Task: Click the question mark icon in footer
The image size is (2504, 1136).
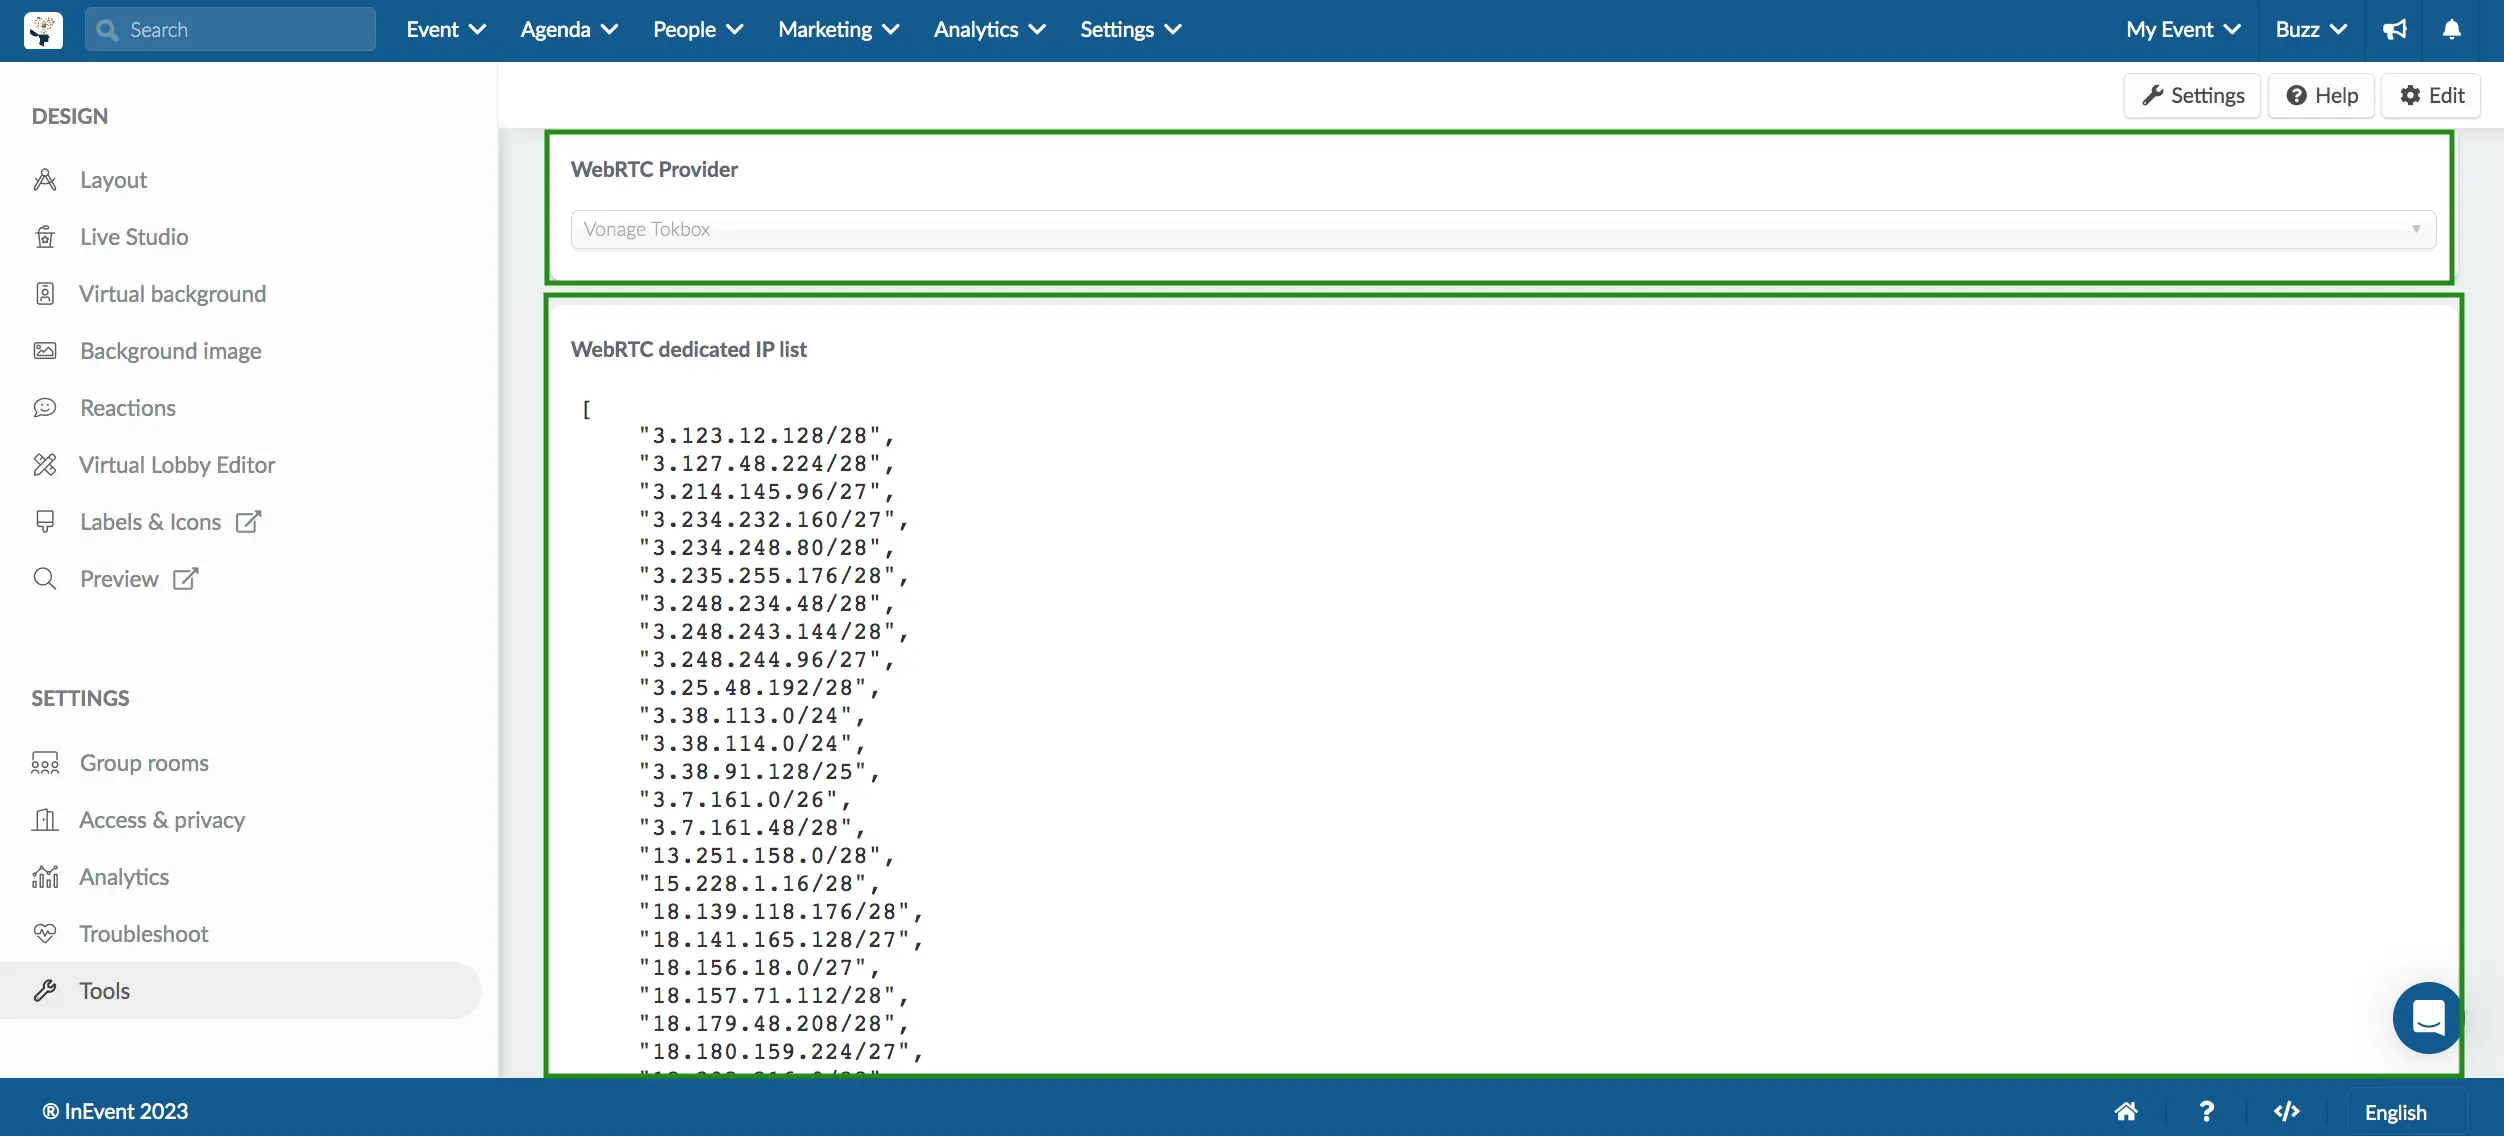Action: (2206, 1112)
